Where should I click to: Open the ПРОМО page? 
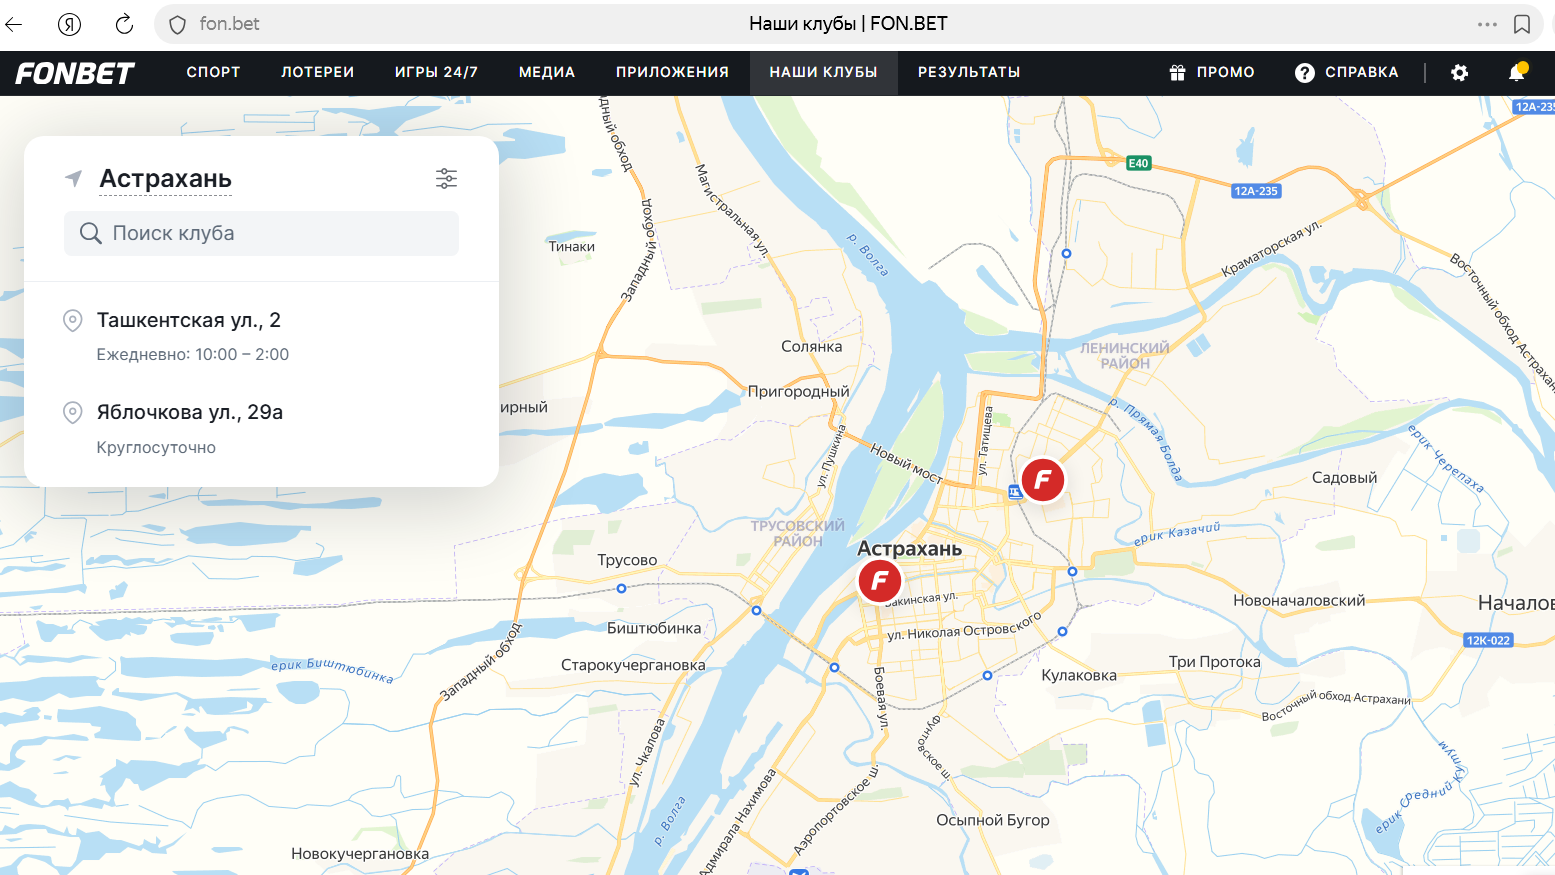coord(1212,72)
